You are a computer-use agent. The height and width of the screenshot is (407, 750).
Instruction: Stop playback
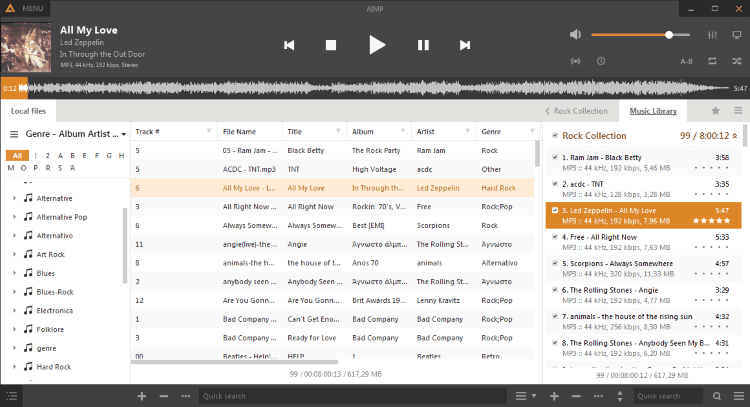tap(331, 45)
